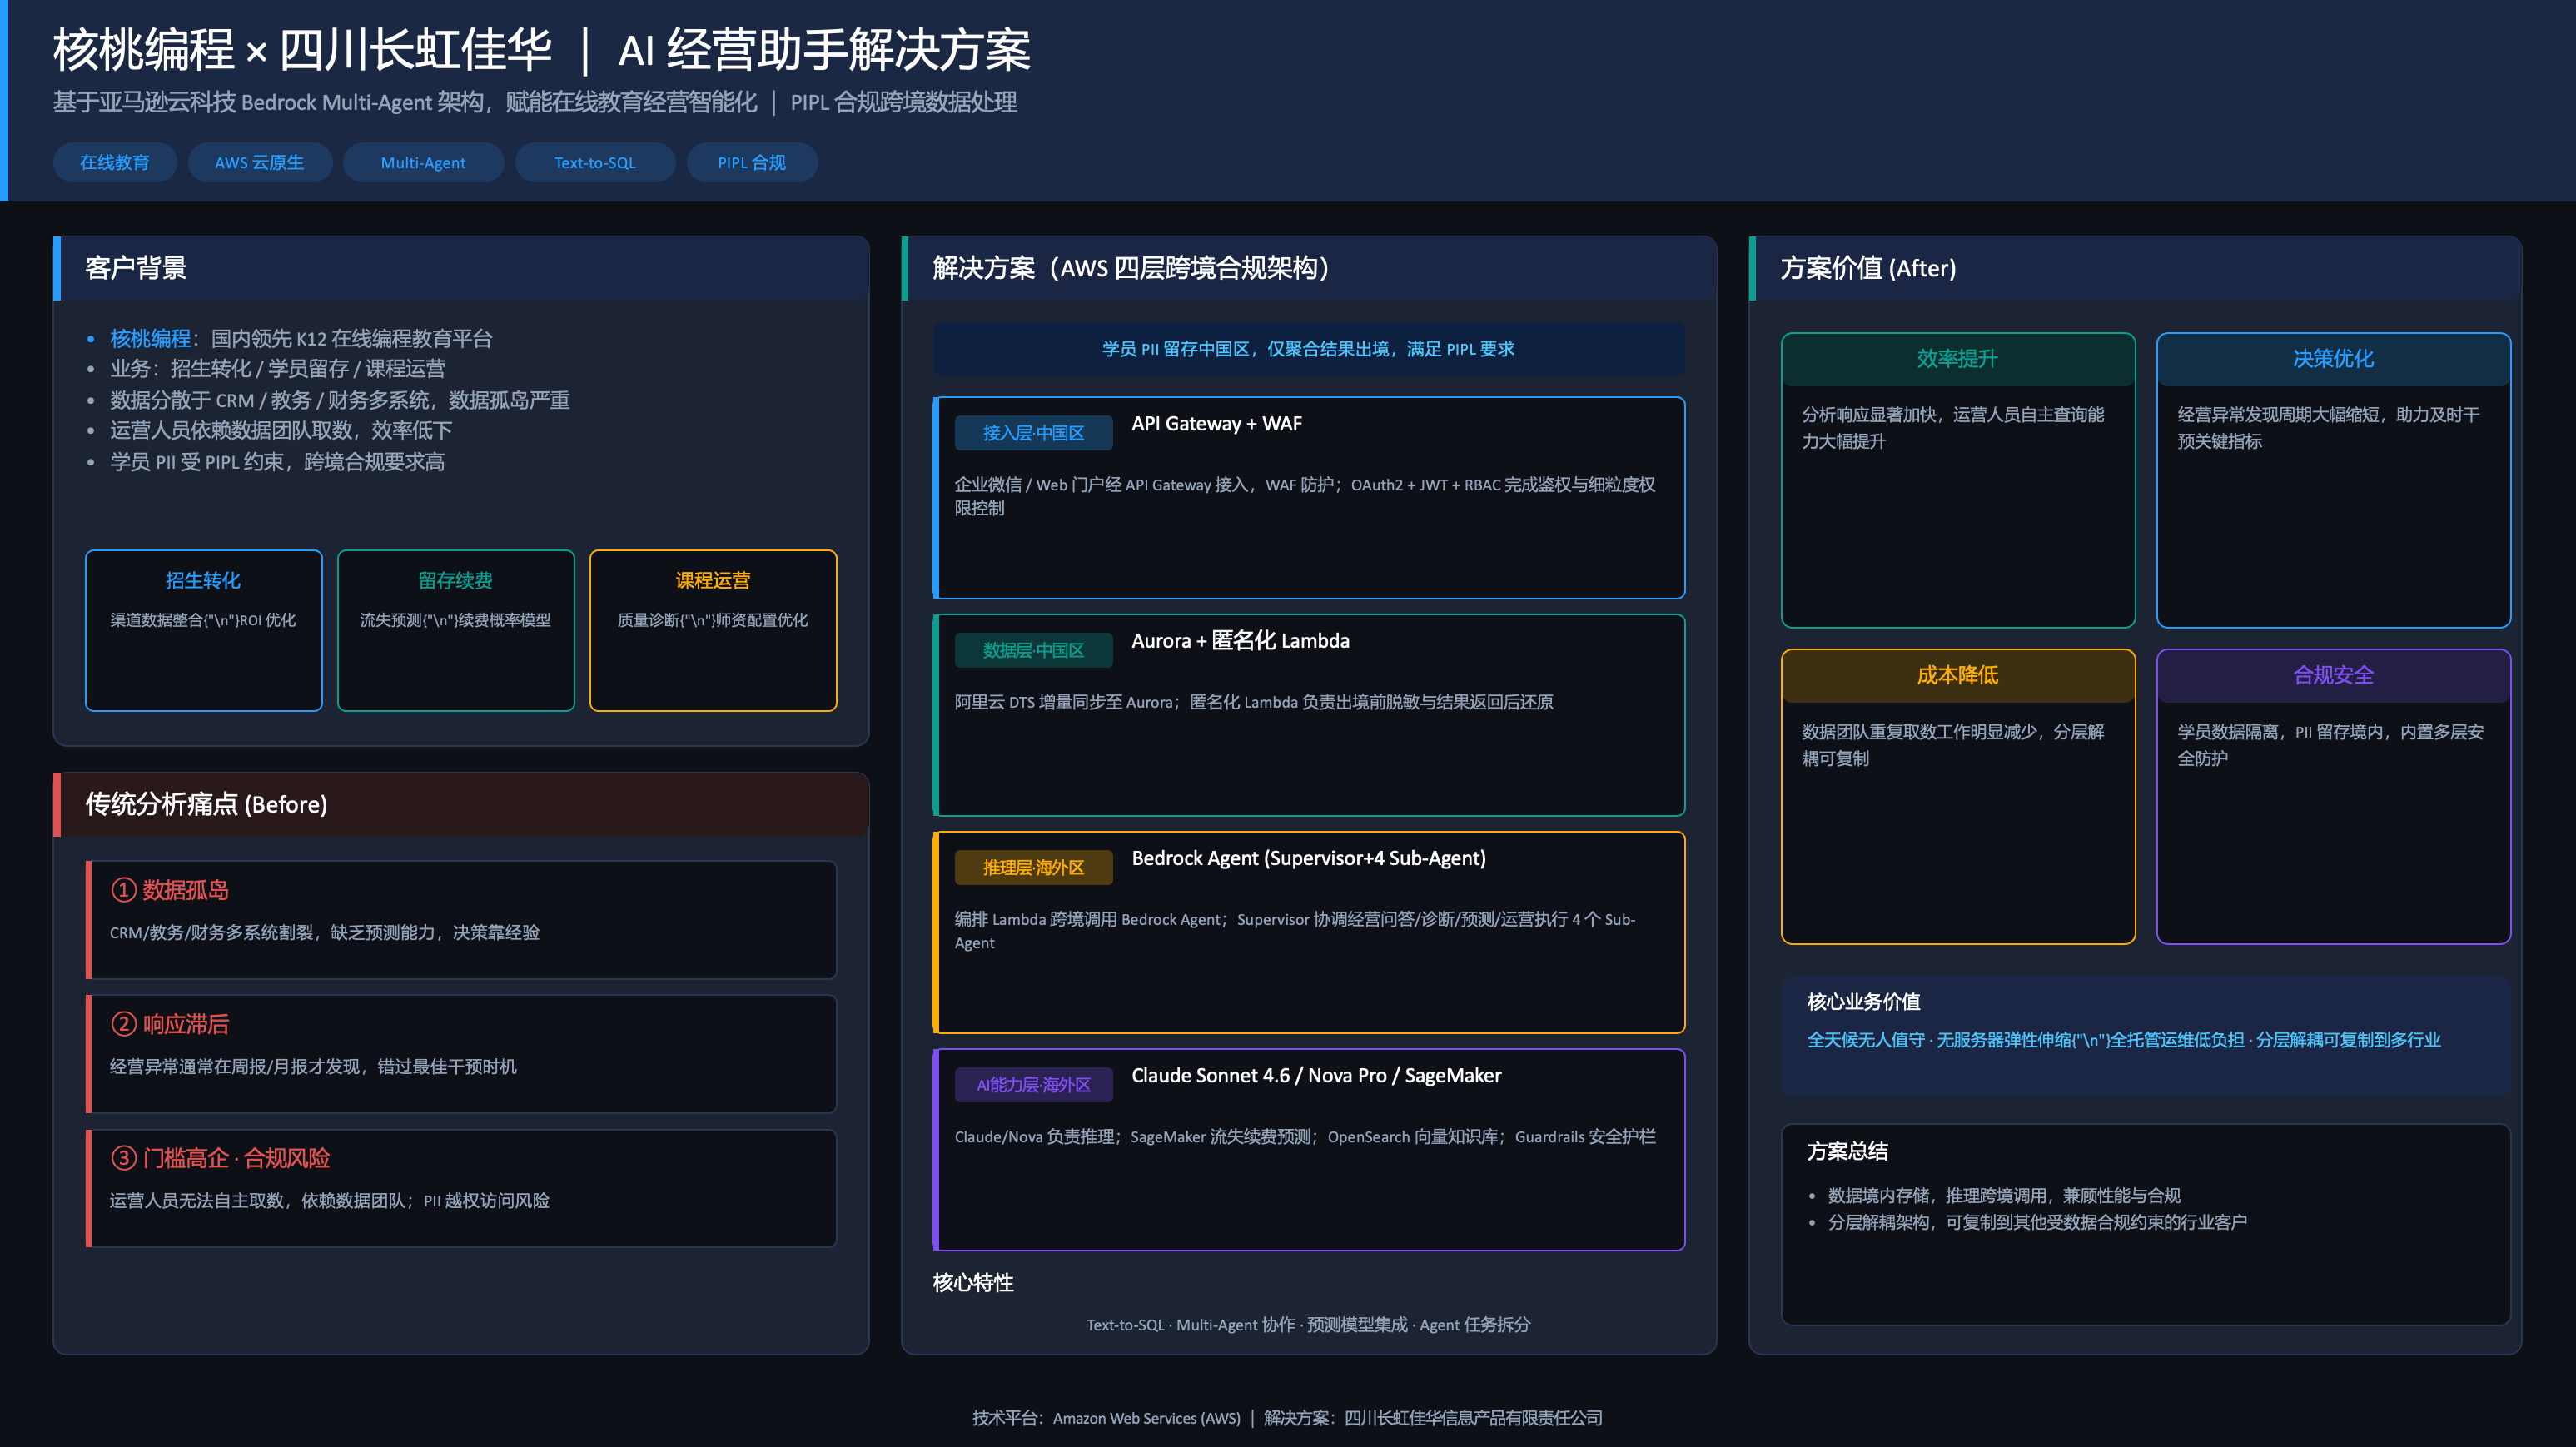Click the 客户背景 section header
The width and height of the screenshot is (2576, 1447).
[461, 268]
